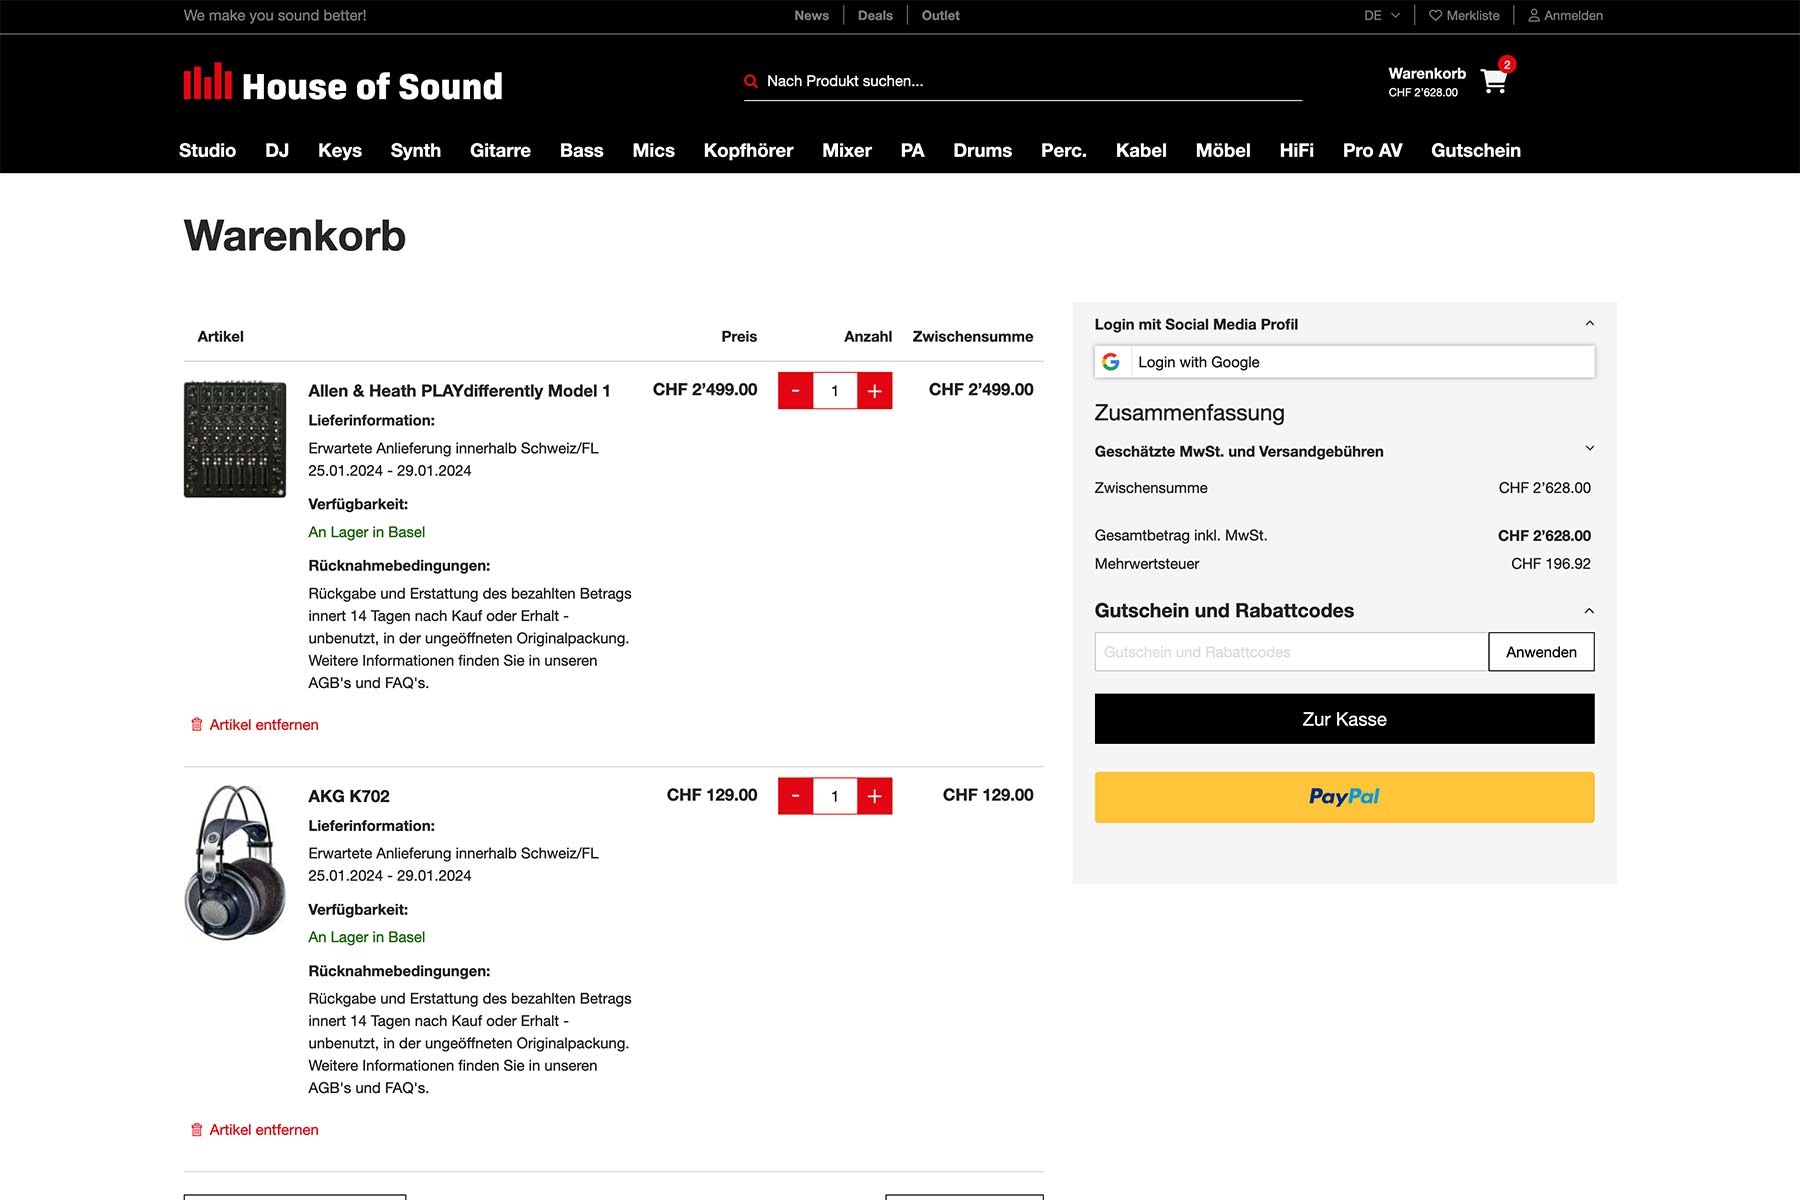Open the Gutschein category
1800x1200 pixels.
pos(1475,150)
